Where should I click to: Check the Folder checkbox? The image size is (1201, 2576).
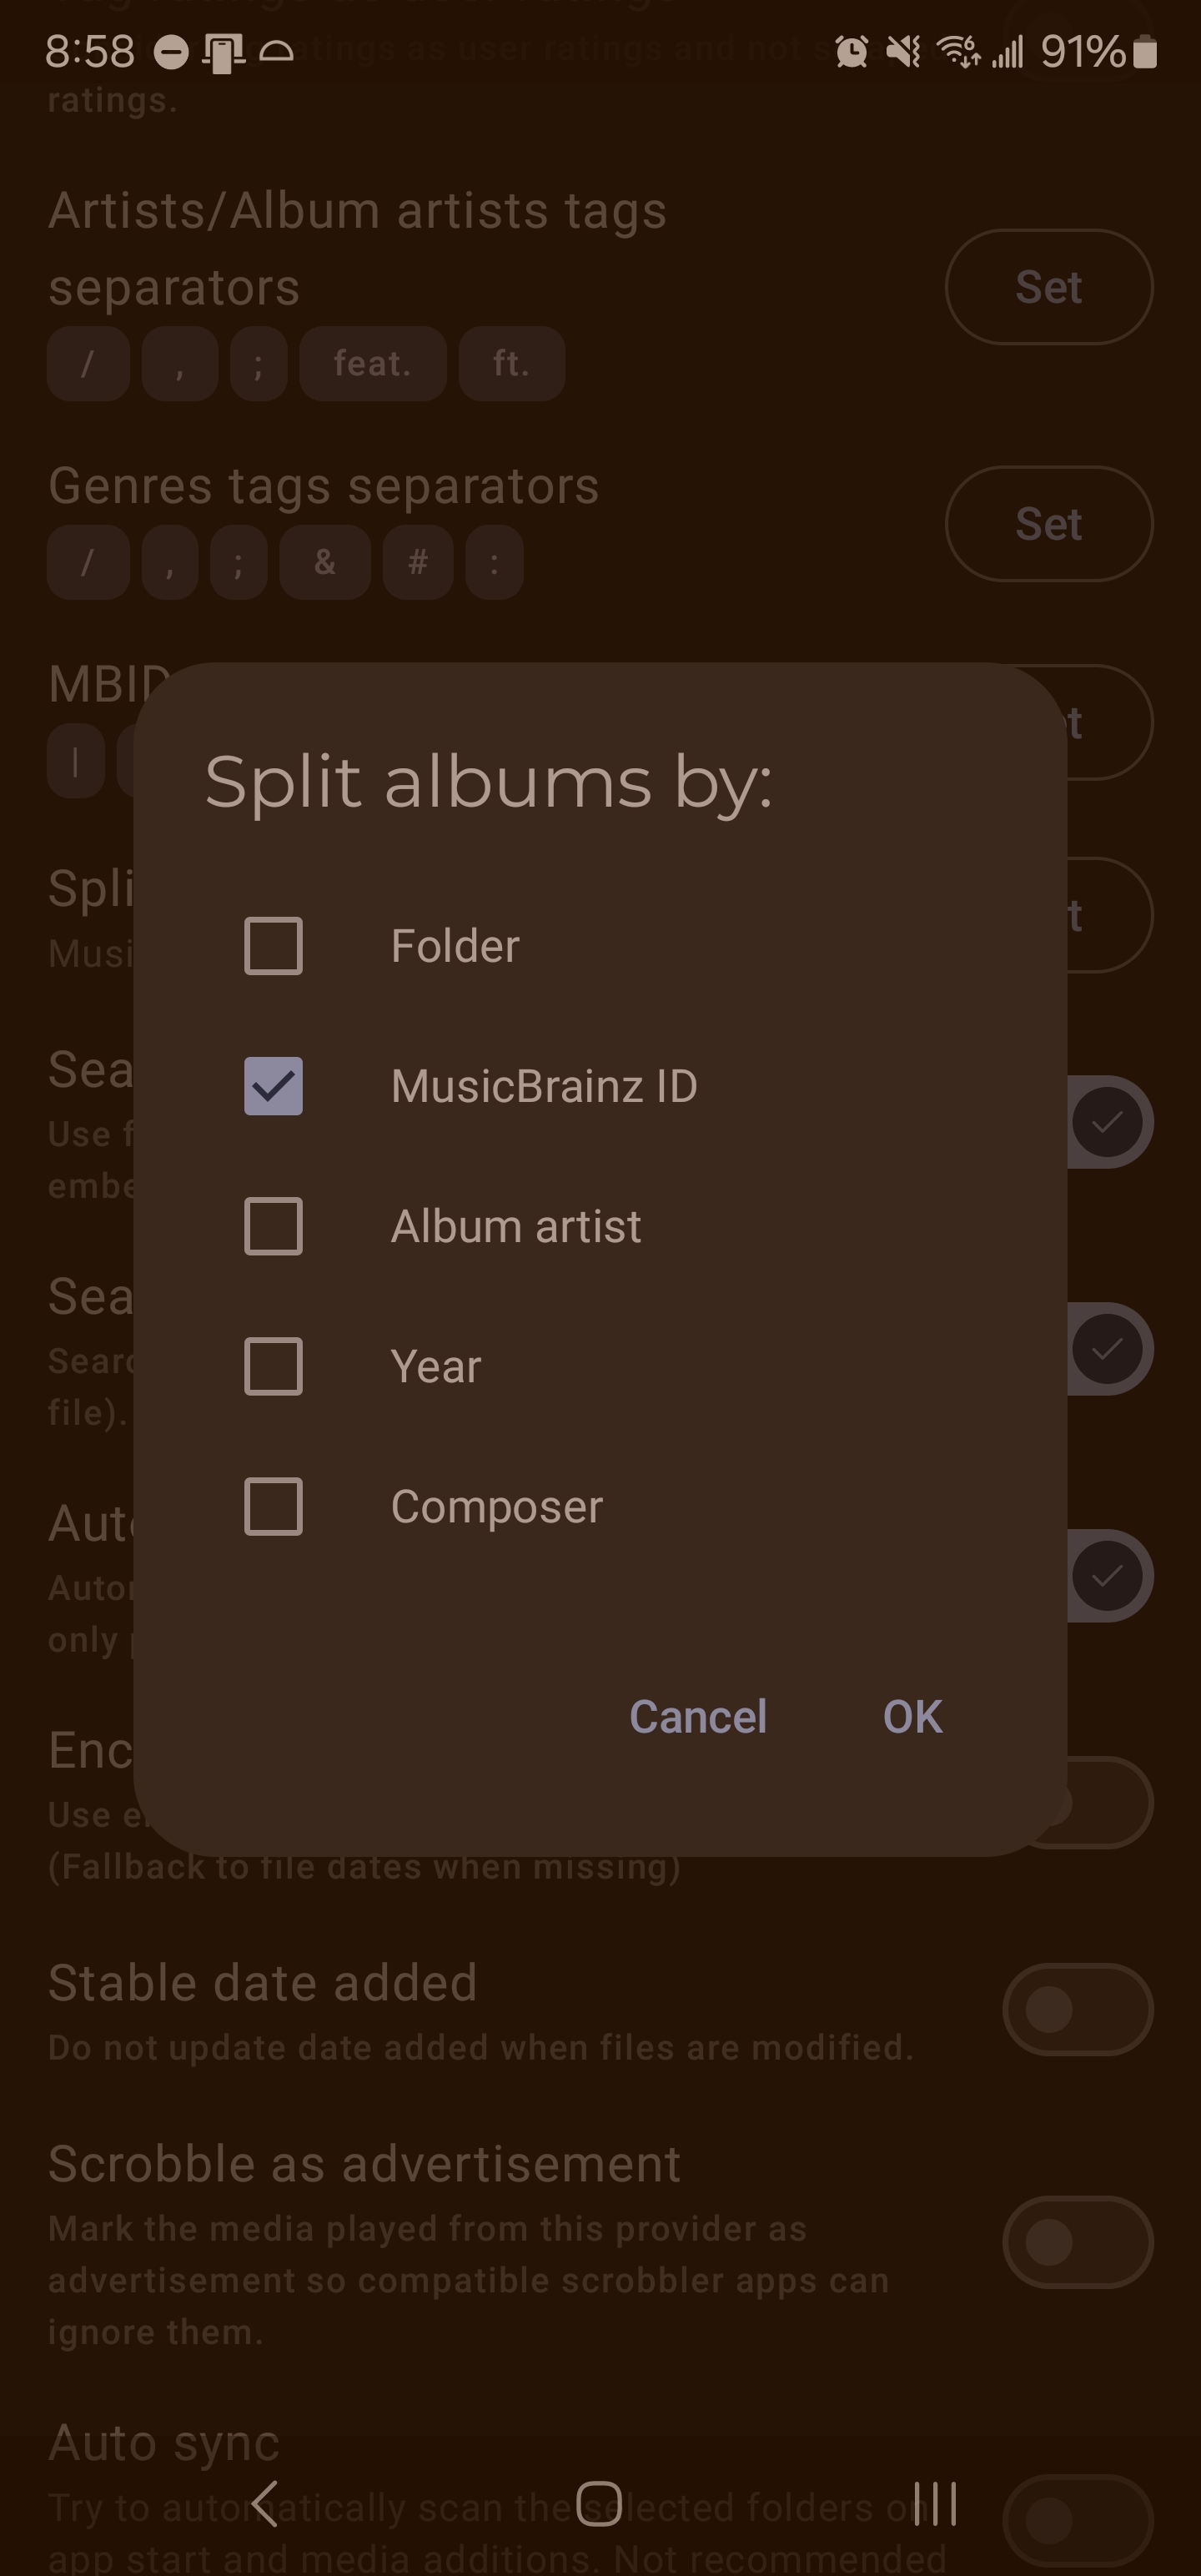click(273, 945)
